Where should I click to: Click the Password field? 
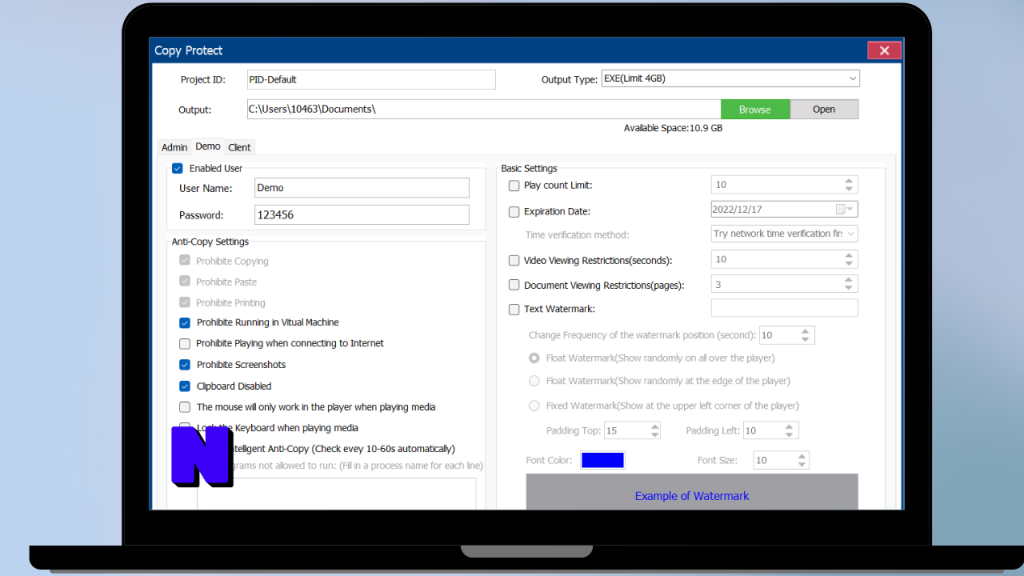[362, 215]
